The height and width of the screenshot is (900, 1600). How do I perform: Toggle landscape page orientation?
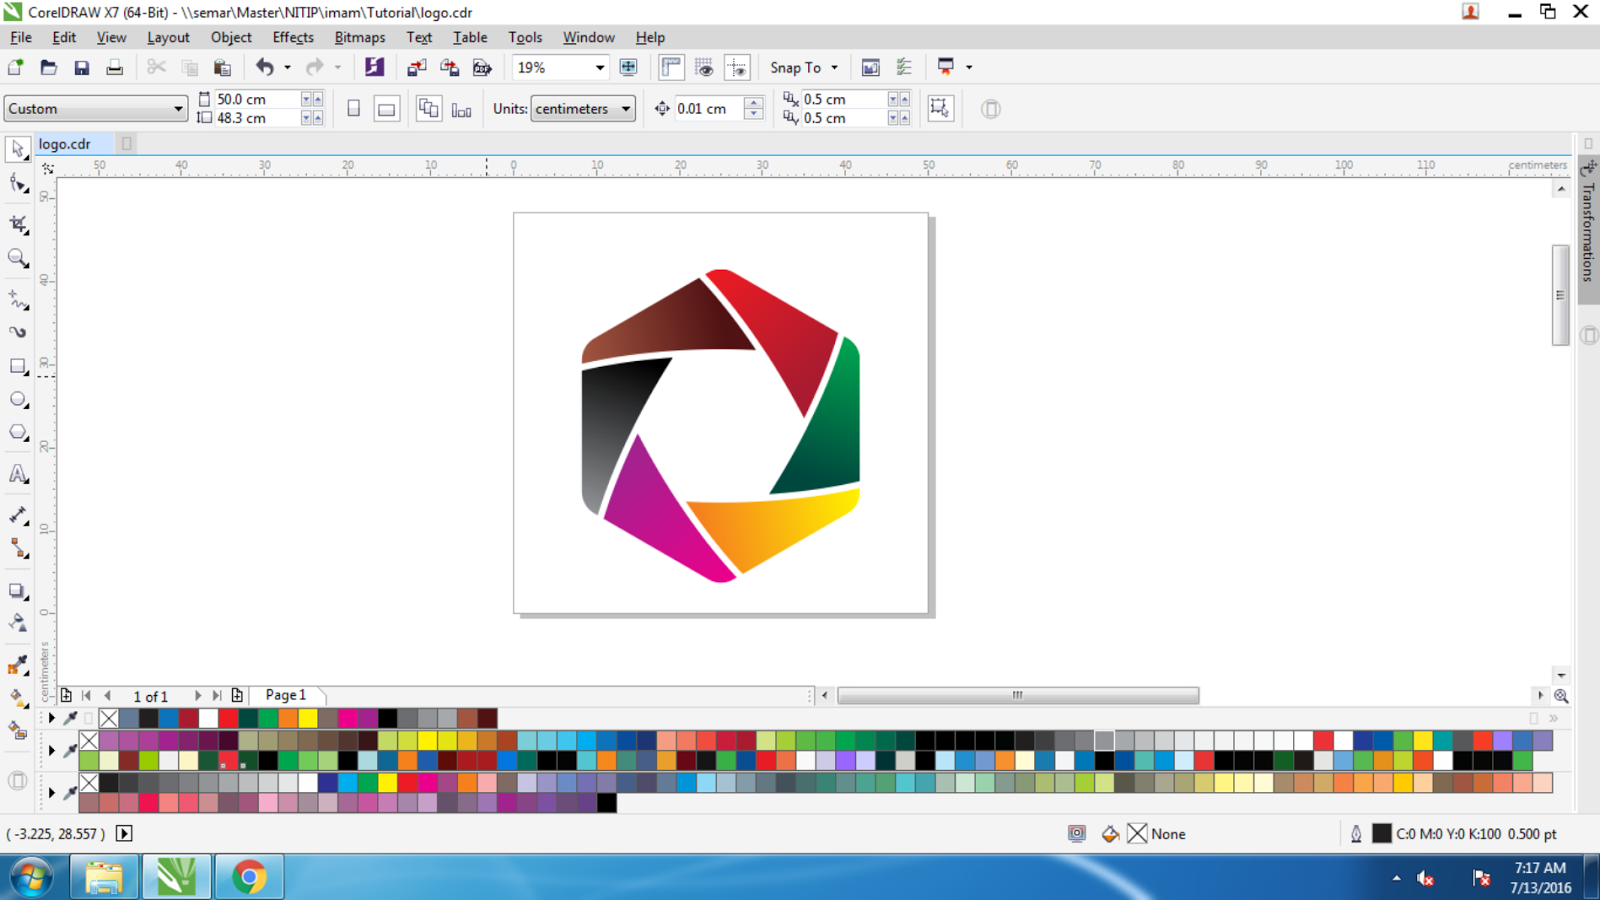386,108
